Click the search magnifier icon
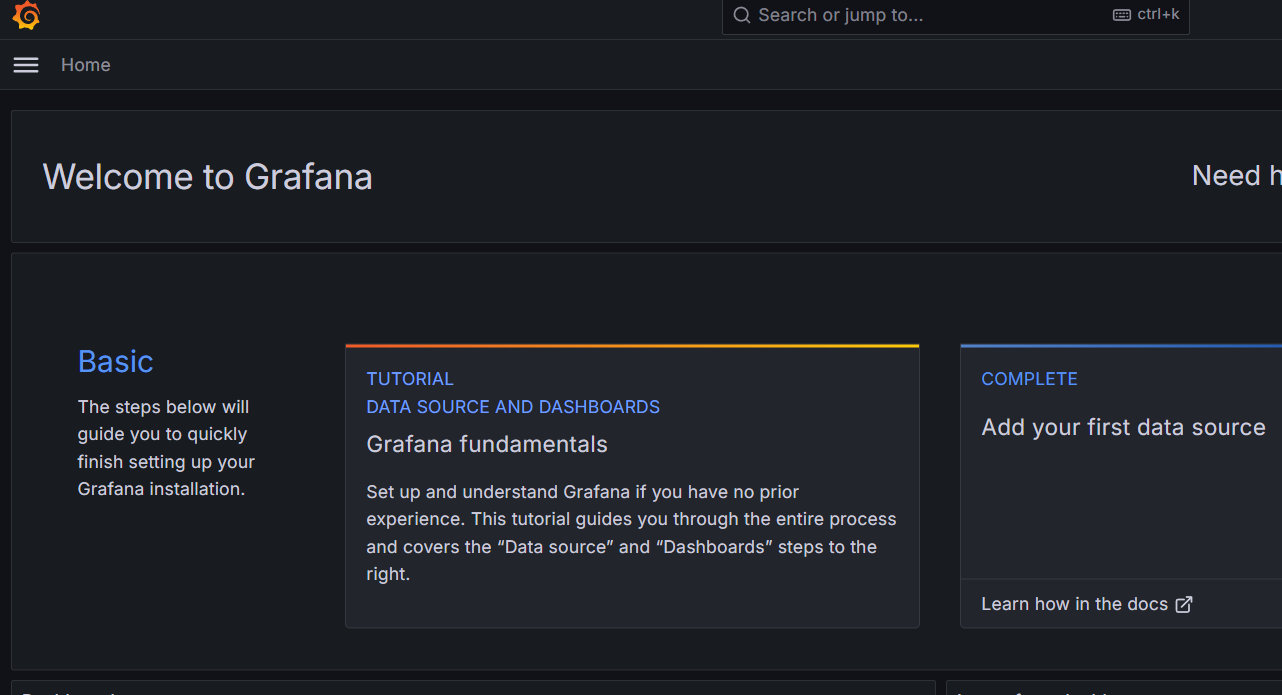1282x695 pixels. click(x=742, y=15)
